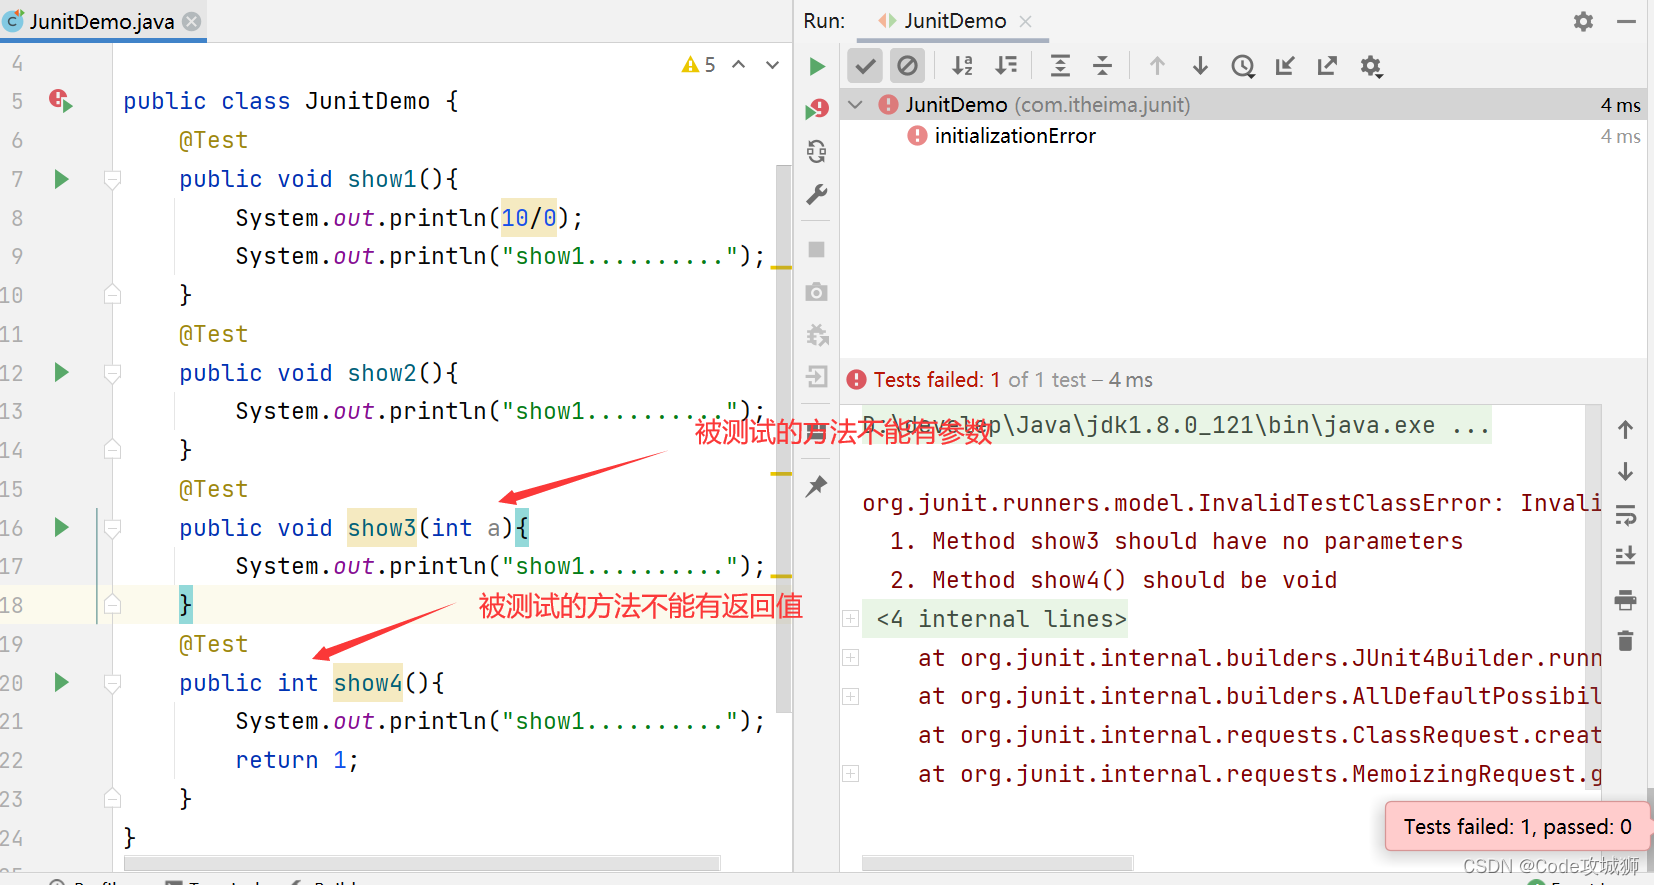This screenshot has width=1654, height=885.
Task: Sort tests alphabetically
Action: (x=963, y=66)
